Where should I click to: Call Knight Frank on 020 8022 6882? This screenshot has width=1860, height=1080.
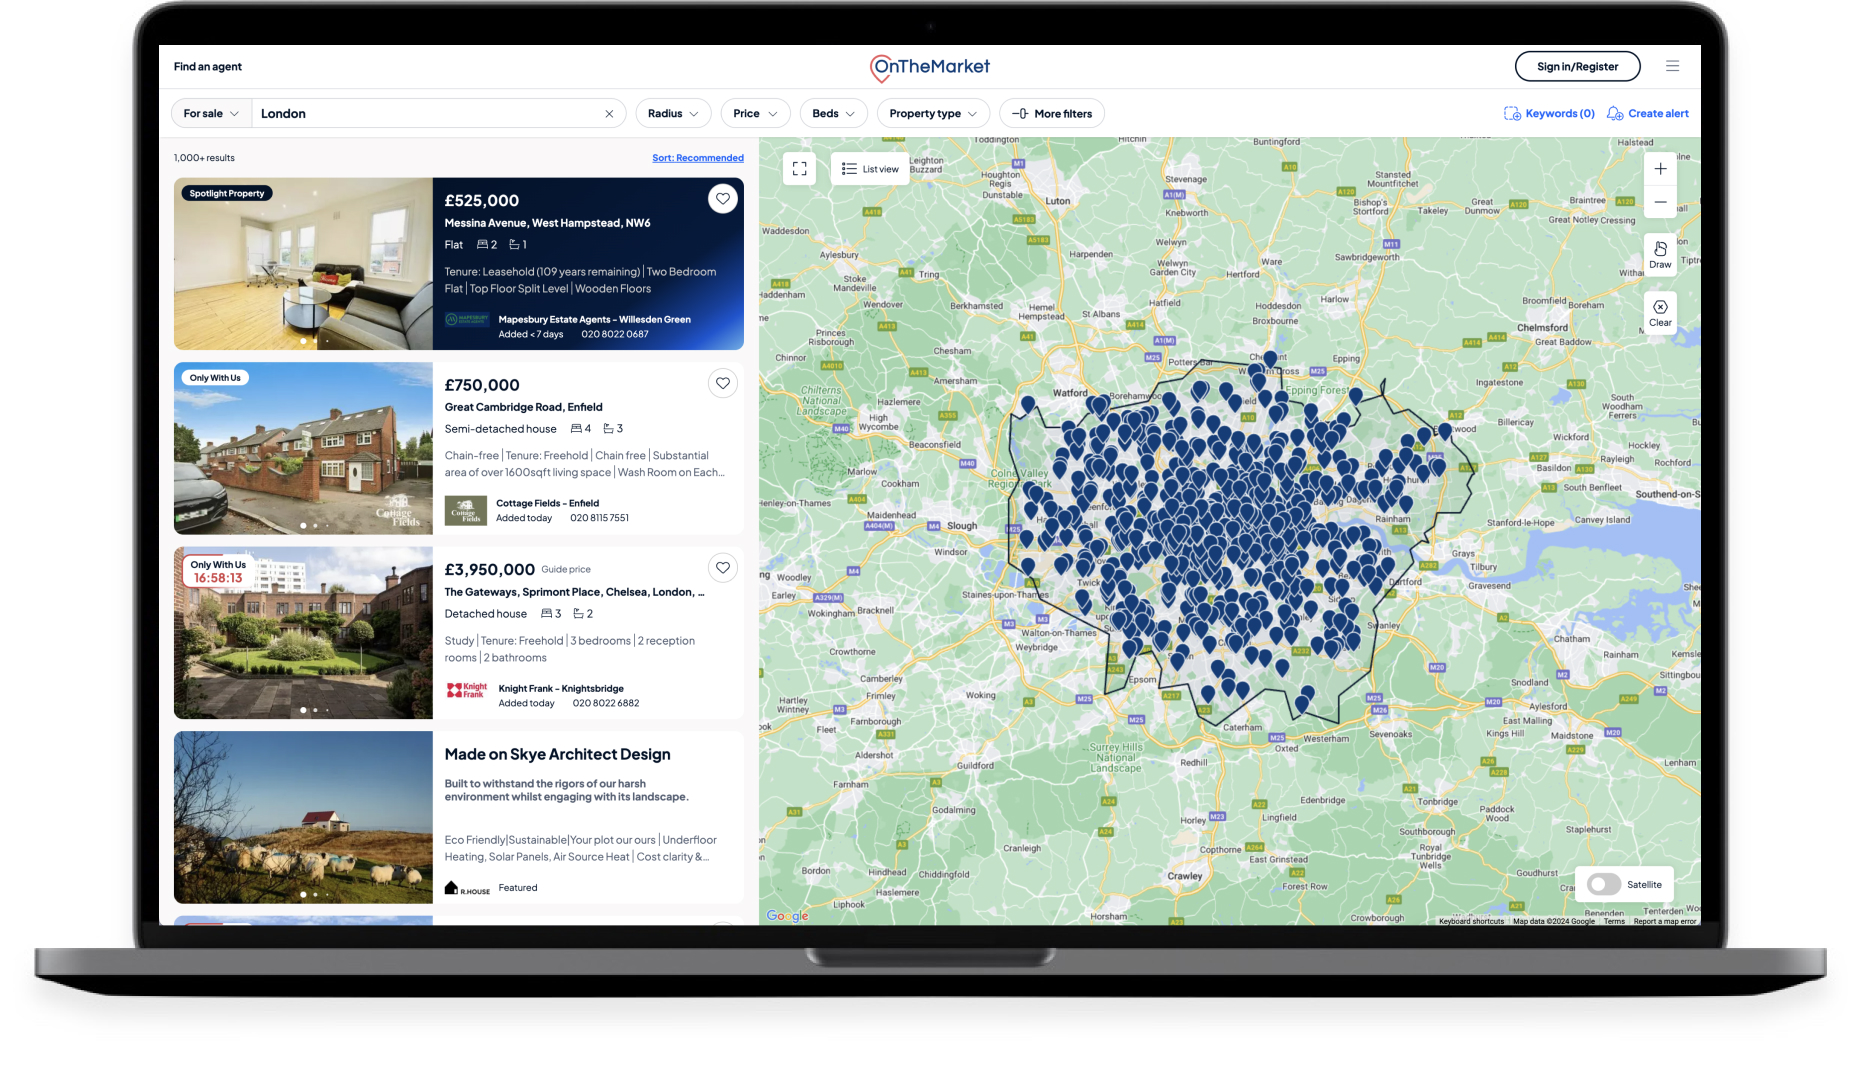pos(606,703)
